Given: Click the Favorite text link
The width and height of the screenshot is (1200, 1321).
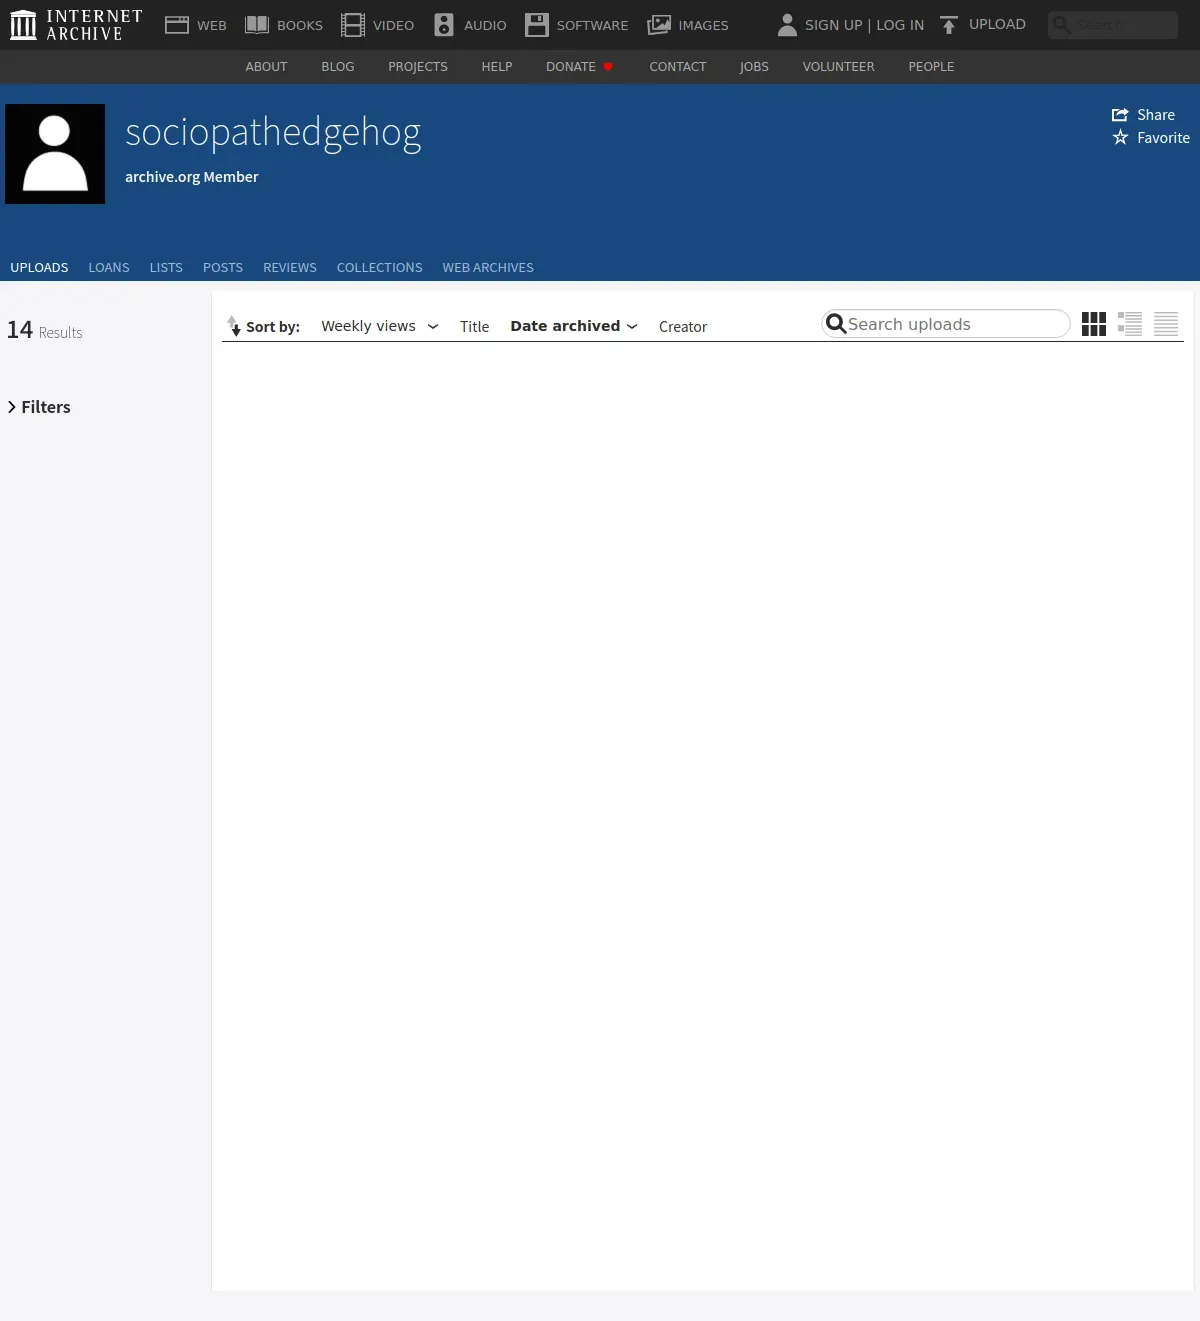Looking at the screenshot, I should [1164, 138].
